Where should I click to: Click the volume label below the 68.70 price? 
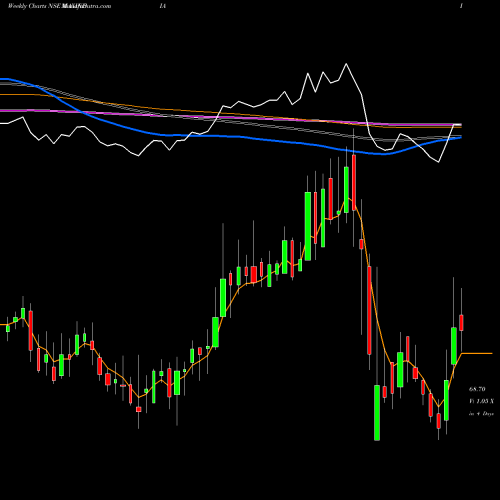tap(481, 401)
